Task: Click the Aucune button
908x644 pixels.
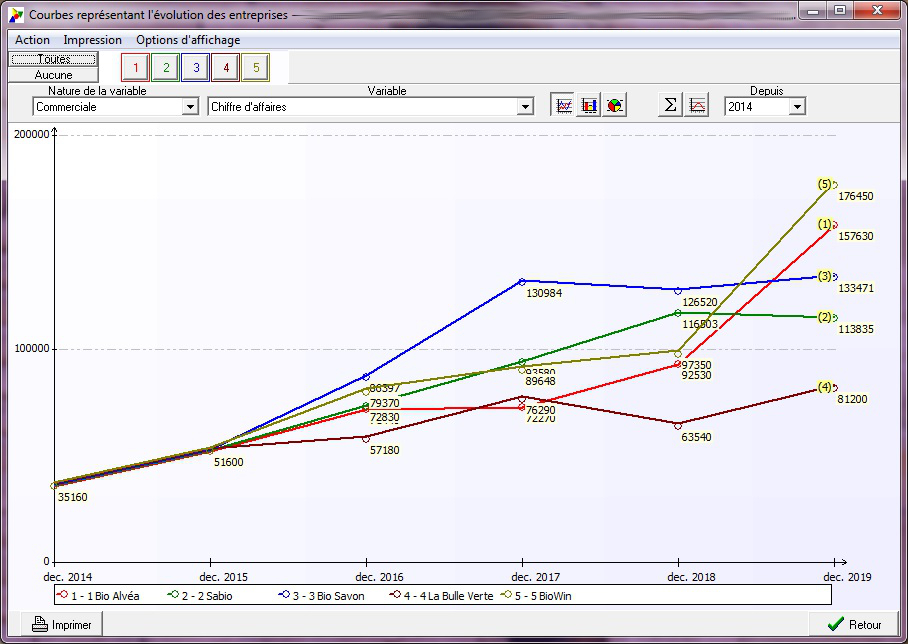Action: 53,75
